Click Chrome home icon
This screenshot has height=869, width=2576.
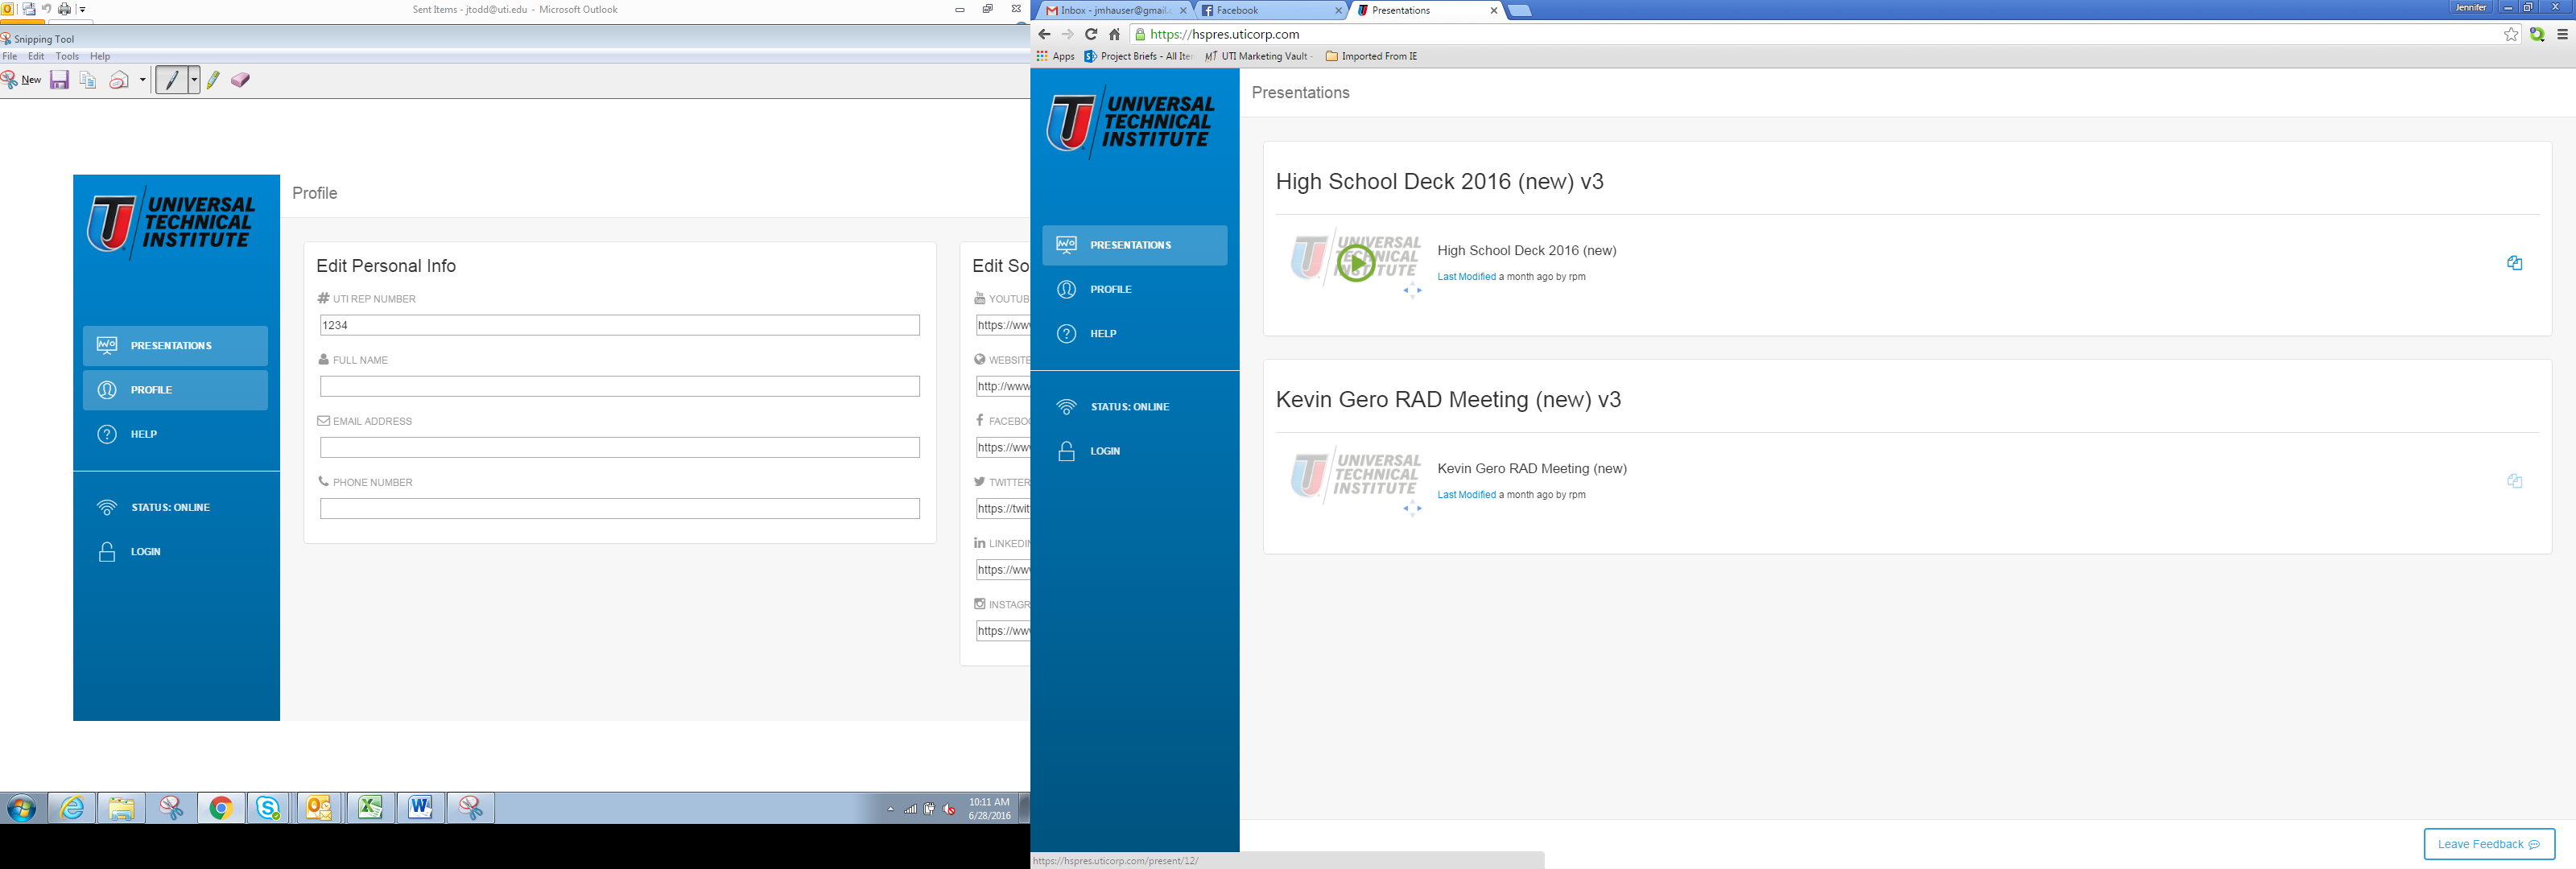(x=1114, y=34)
